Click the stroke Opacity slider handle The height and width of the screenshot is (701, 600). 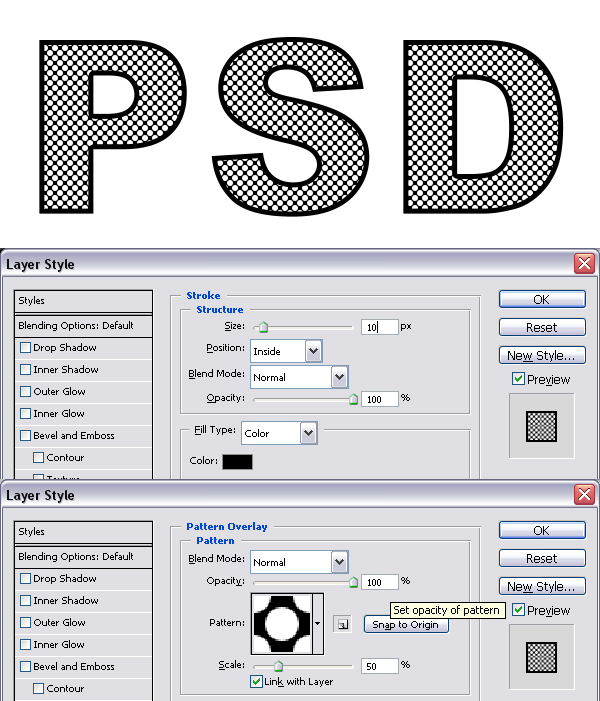click(x=353, y=399)
